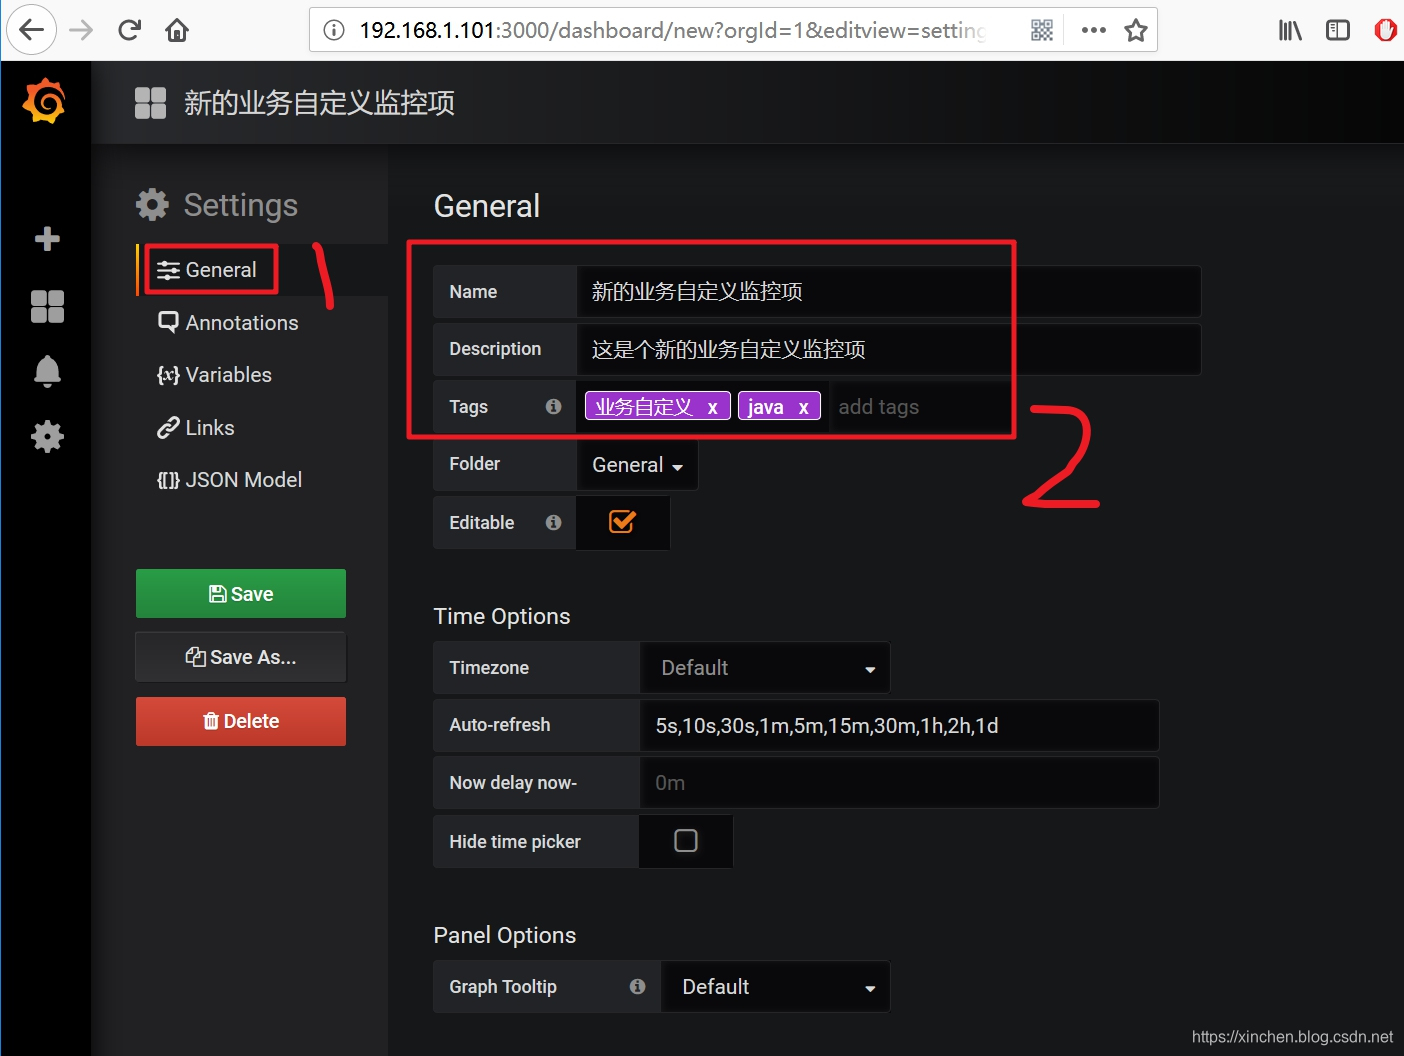The image size is (1404, 1056).
Task: Click the browser address bar URL
Action: coord(673,30)
